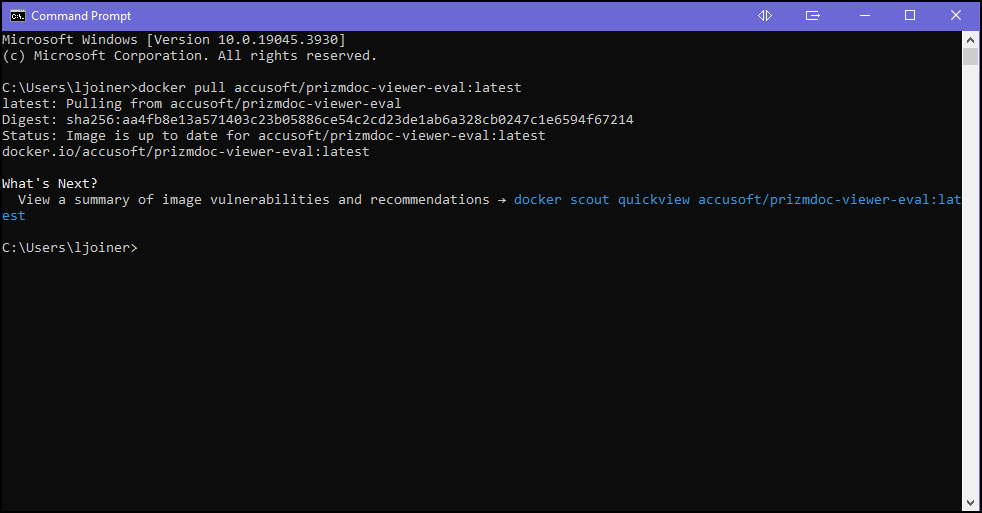This screenshot has height=513, width=982.
Task: Click the last empty C:\Users\ljoiner> prompt line
Action: tap(70, 248)
